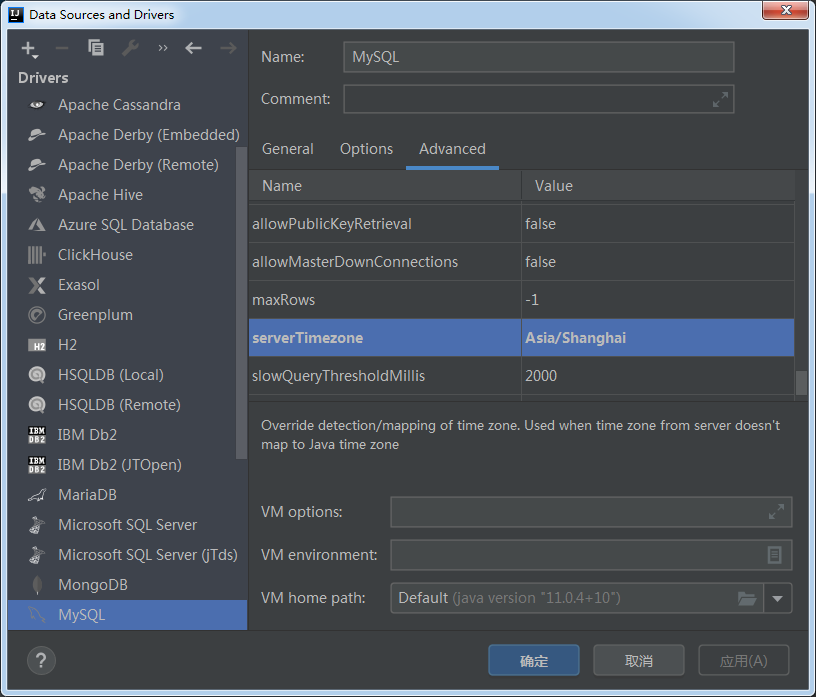
Task: Expand the VM options field icon
Action: 776,512
